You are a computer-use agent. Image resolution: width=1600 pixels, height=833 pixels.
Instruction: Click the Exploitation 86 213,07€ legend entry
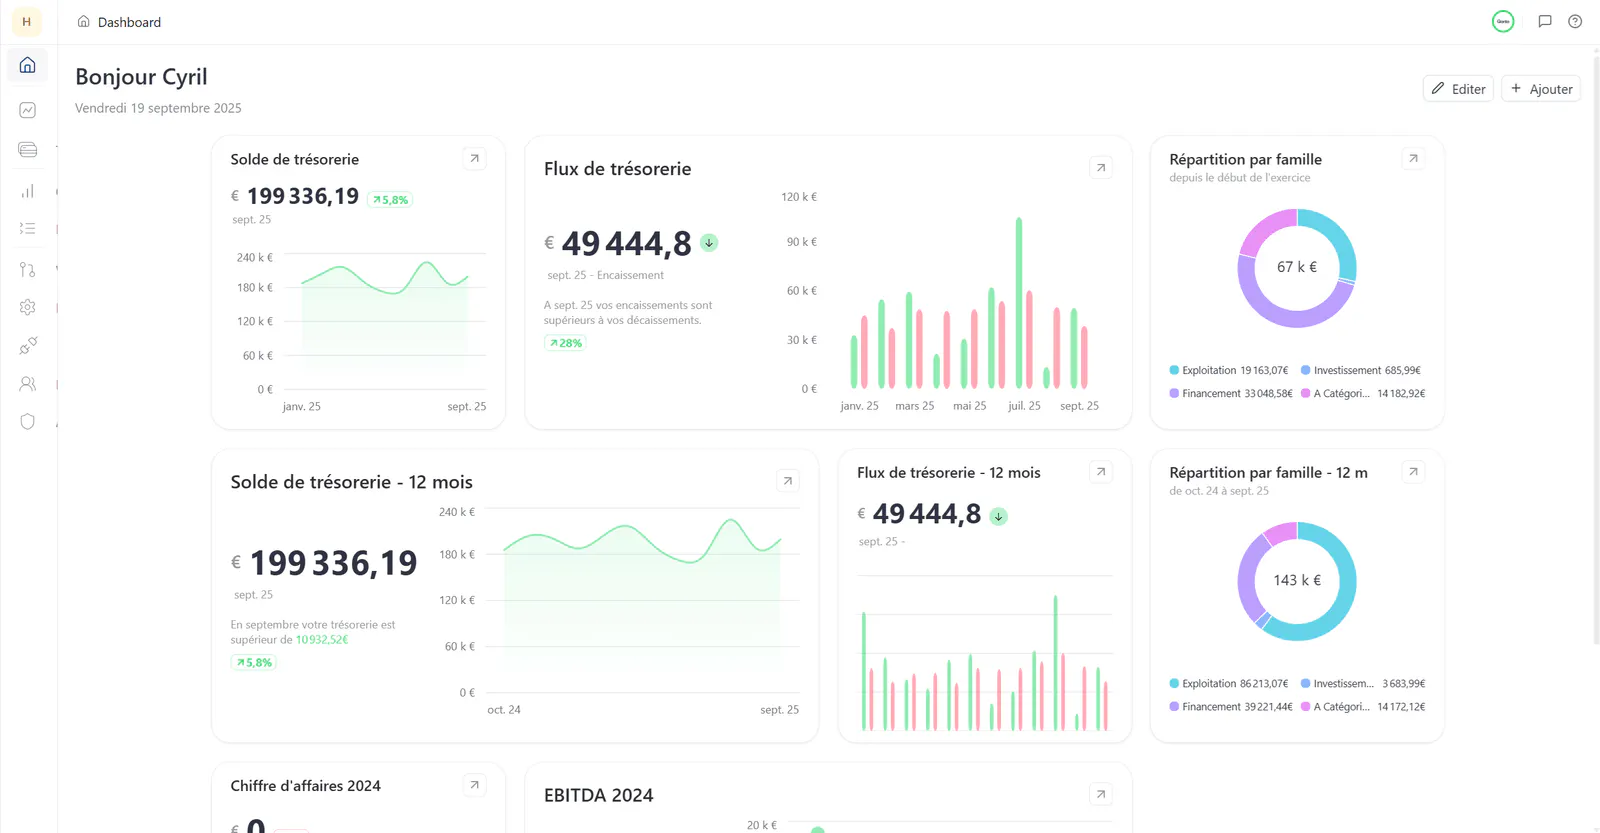(x=1229, y=684)
